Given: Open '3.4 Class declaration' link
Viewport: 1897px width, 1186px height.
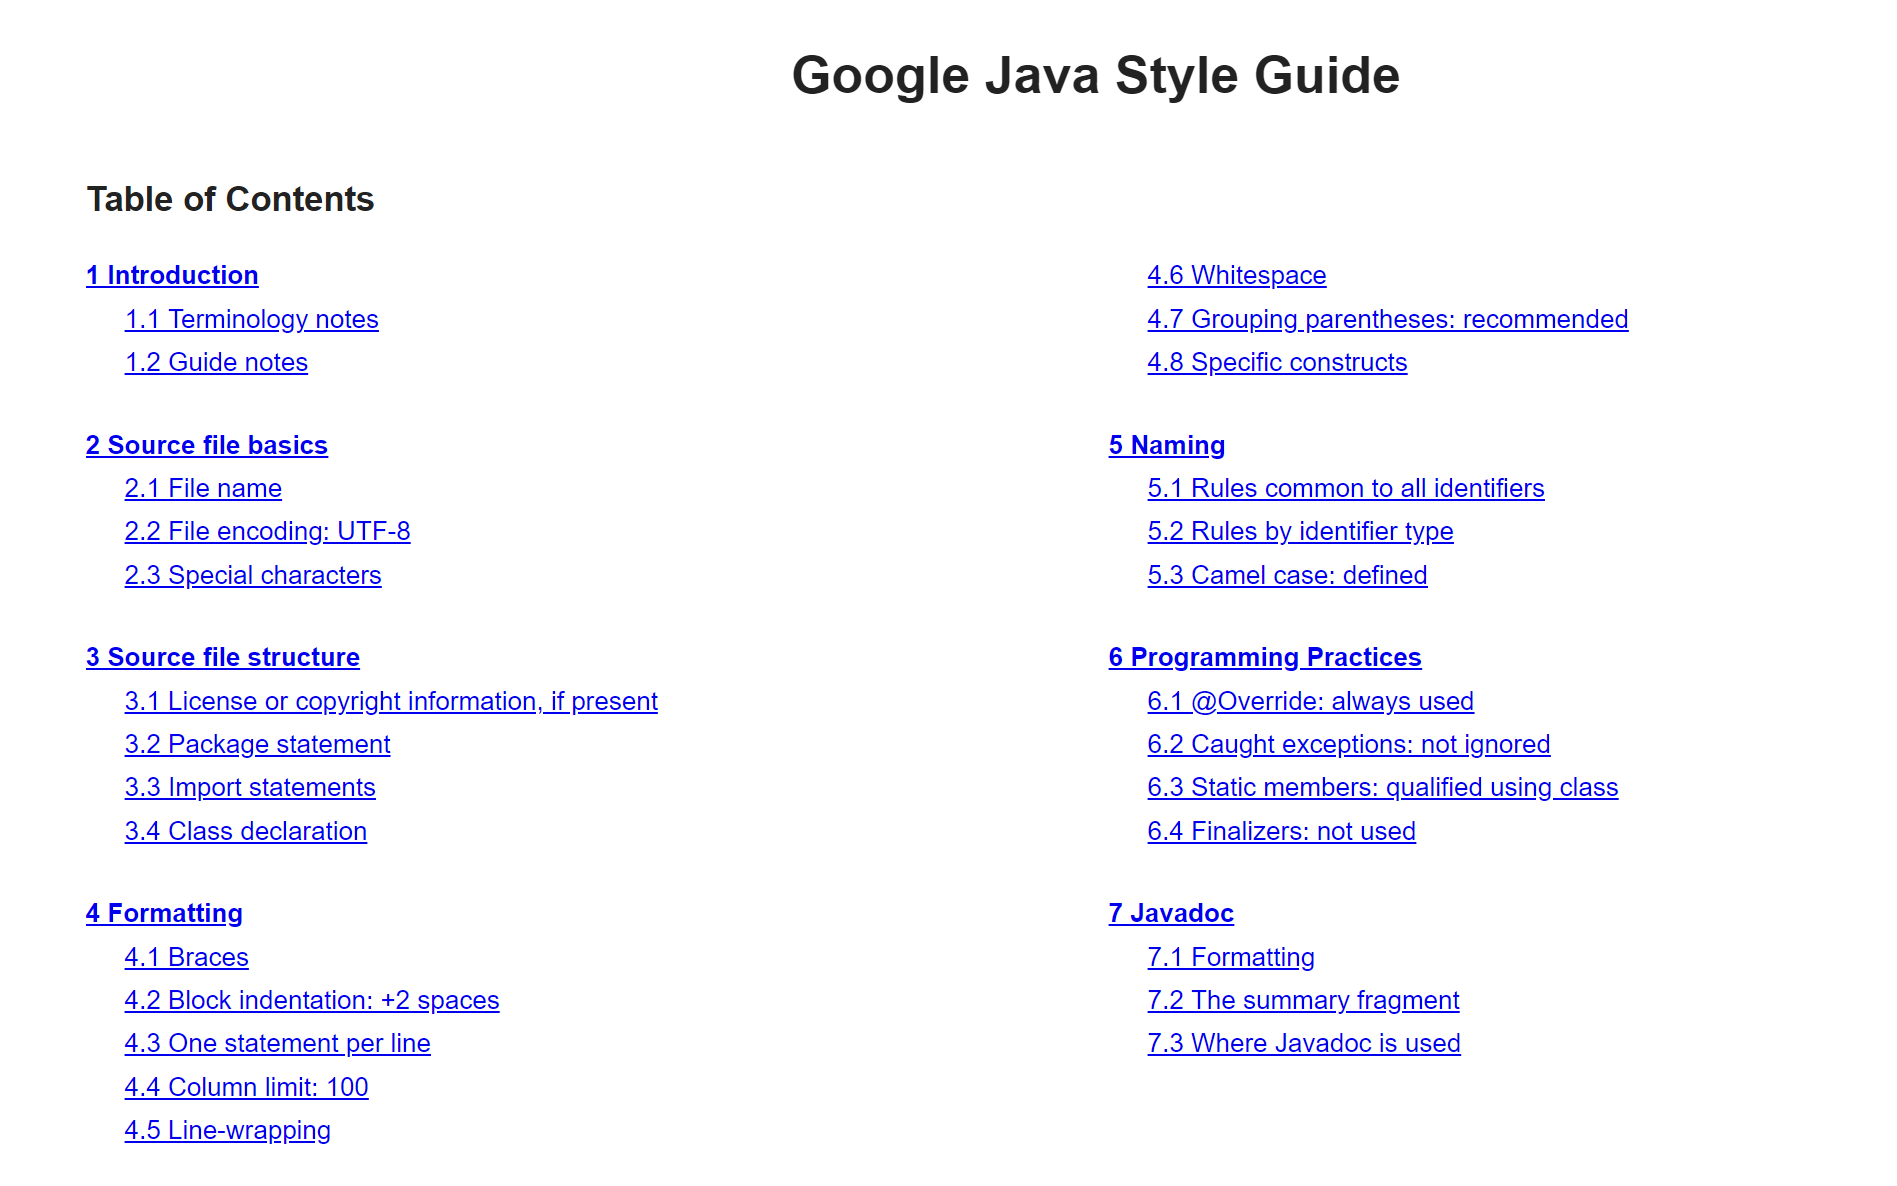Looking at the screenshot, I should [x=246, y=831].
